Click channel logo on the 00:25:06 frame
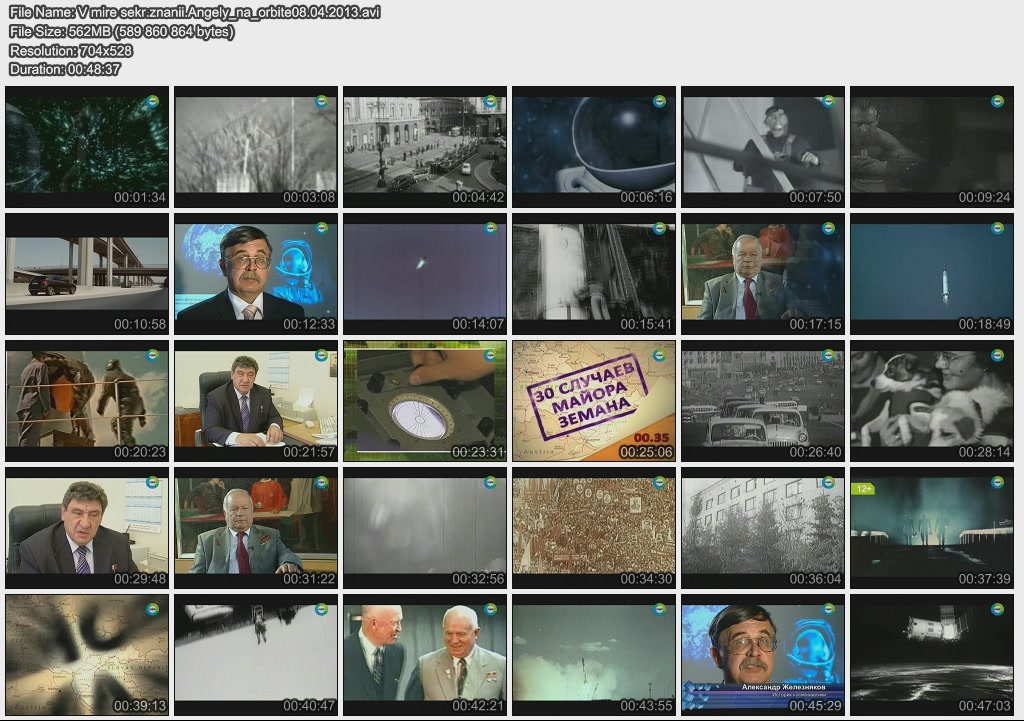The image size is (1024, 721). pos(659,355)
